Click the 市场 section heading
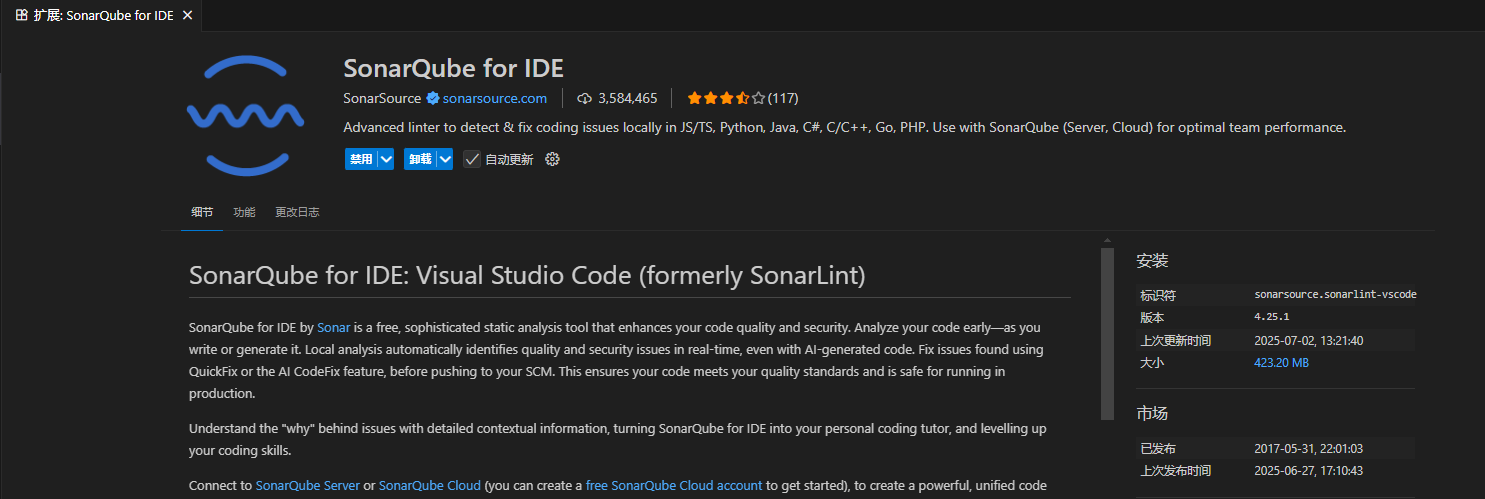Viewport: 1485px width, 499px height. point(1152,413)
